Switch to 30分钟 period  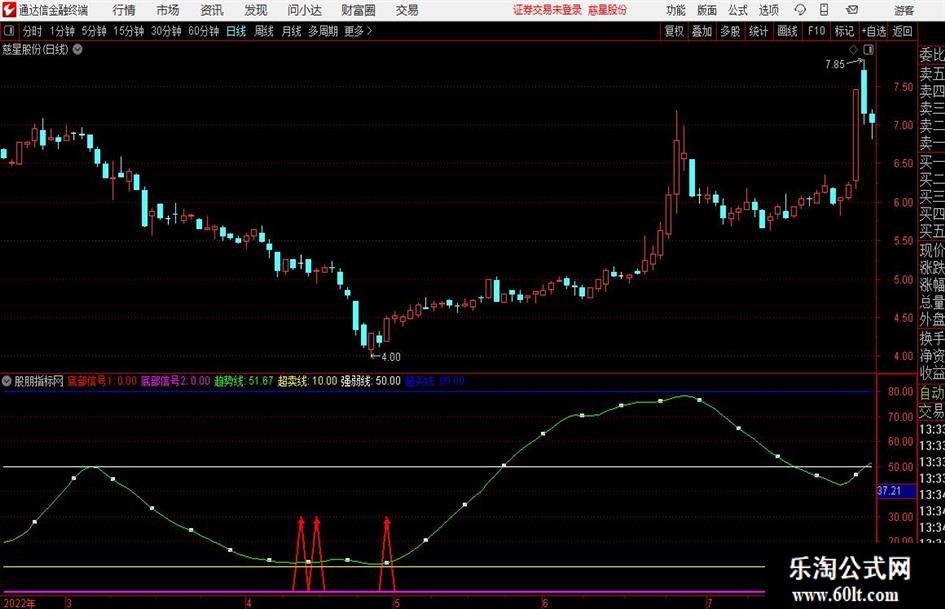(166, 31)
